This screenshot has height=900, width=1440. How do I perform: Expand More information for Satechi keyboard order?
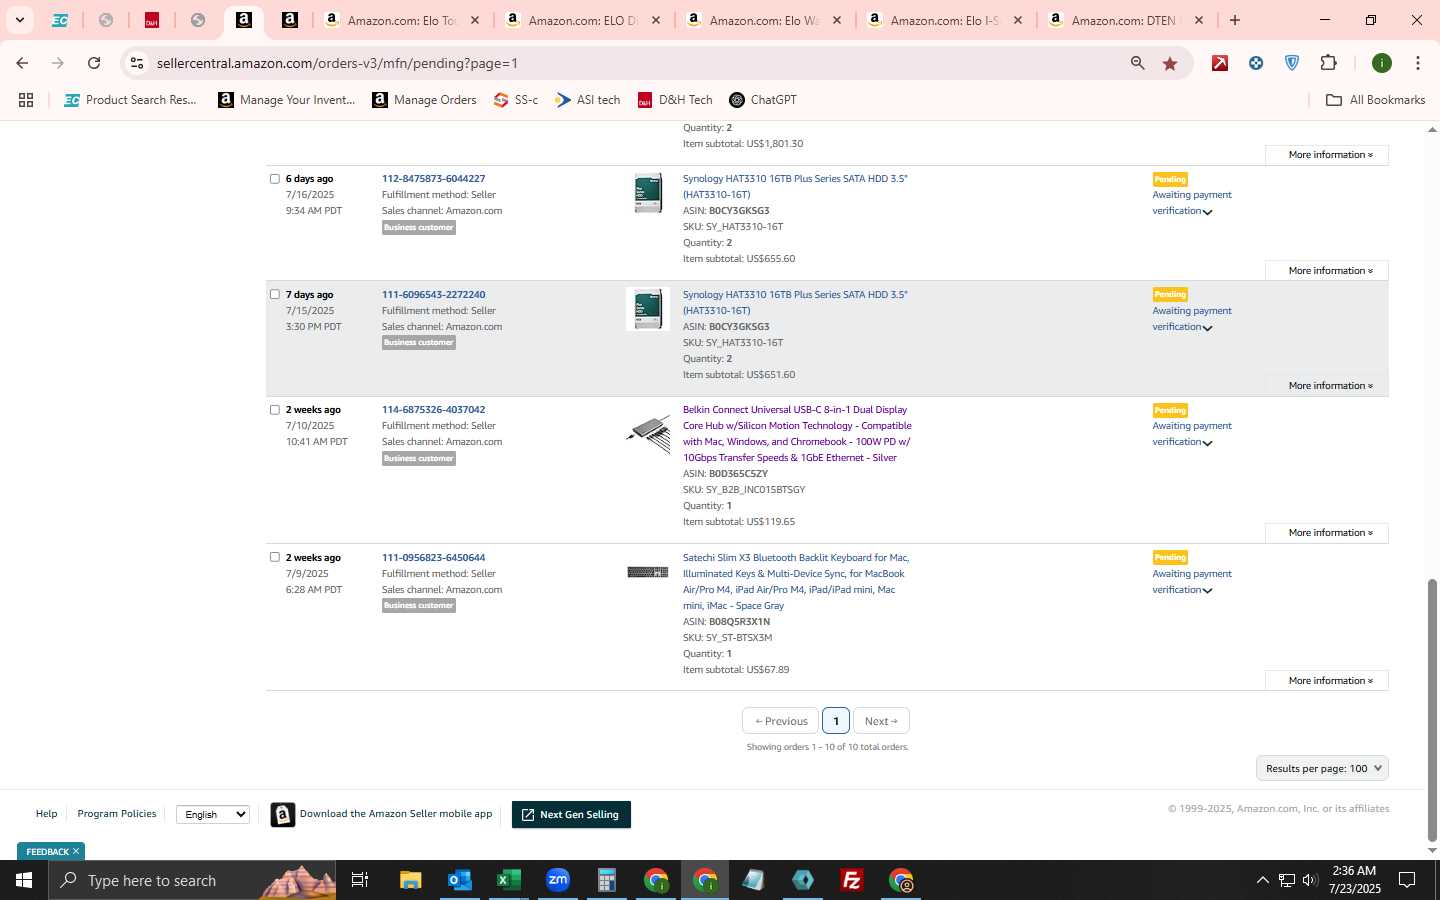(x=1327, y=681)
